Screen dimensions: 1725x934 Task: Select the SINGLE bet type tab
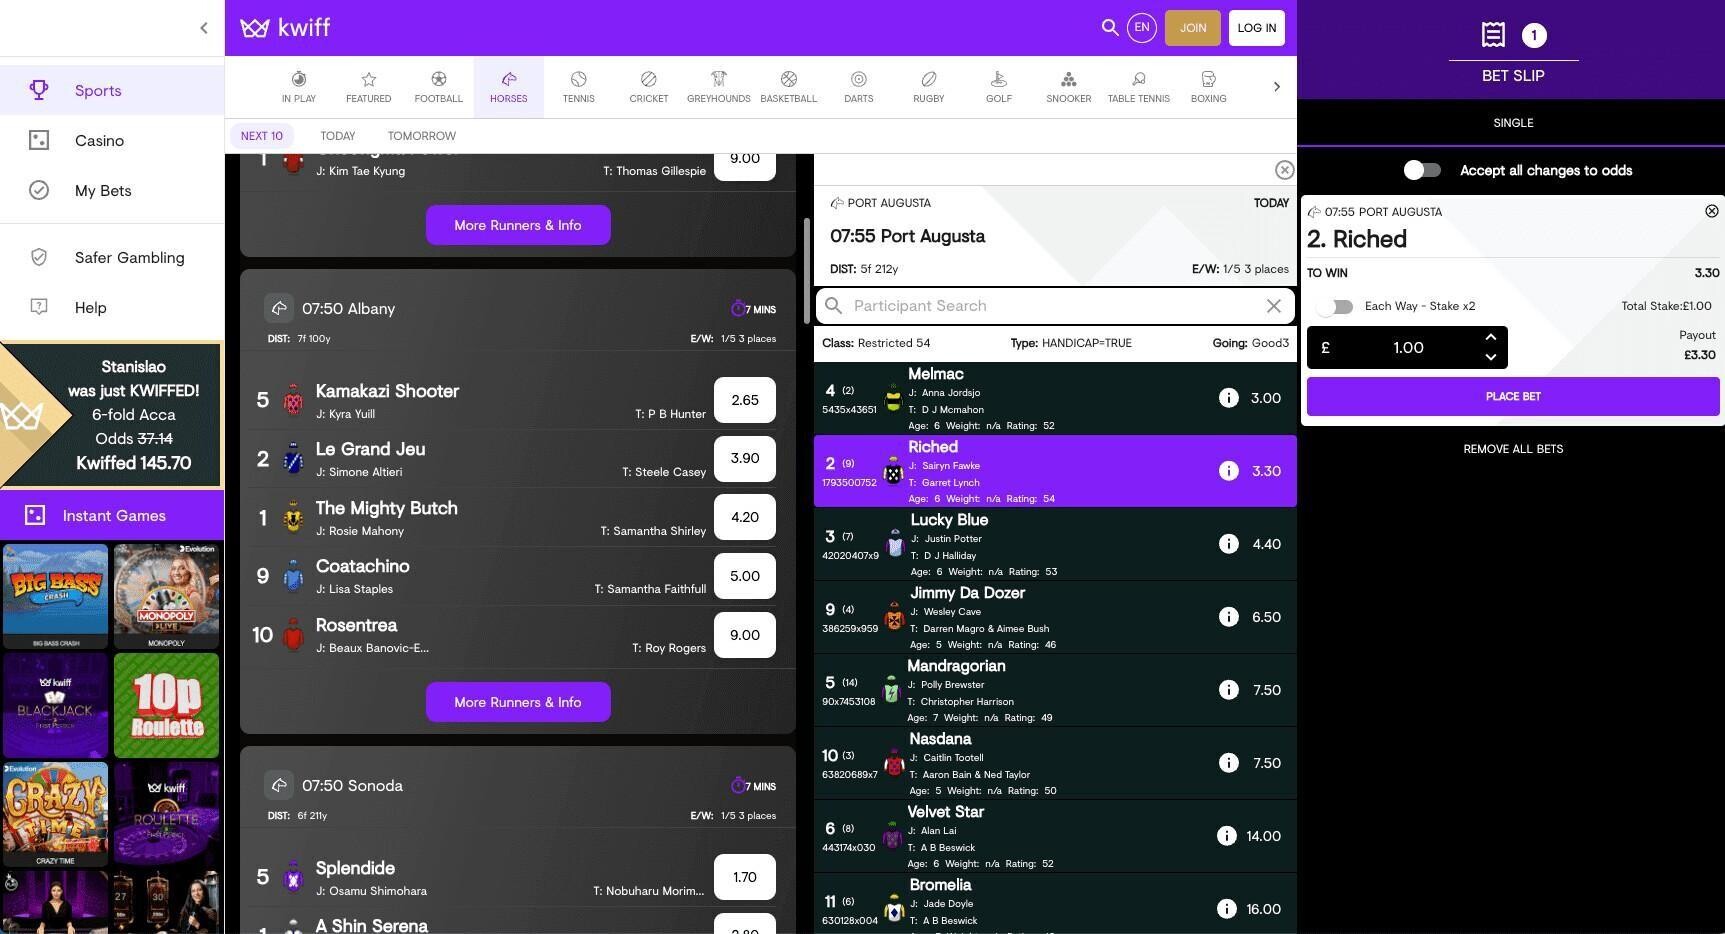click(x=1513, y=123)
